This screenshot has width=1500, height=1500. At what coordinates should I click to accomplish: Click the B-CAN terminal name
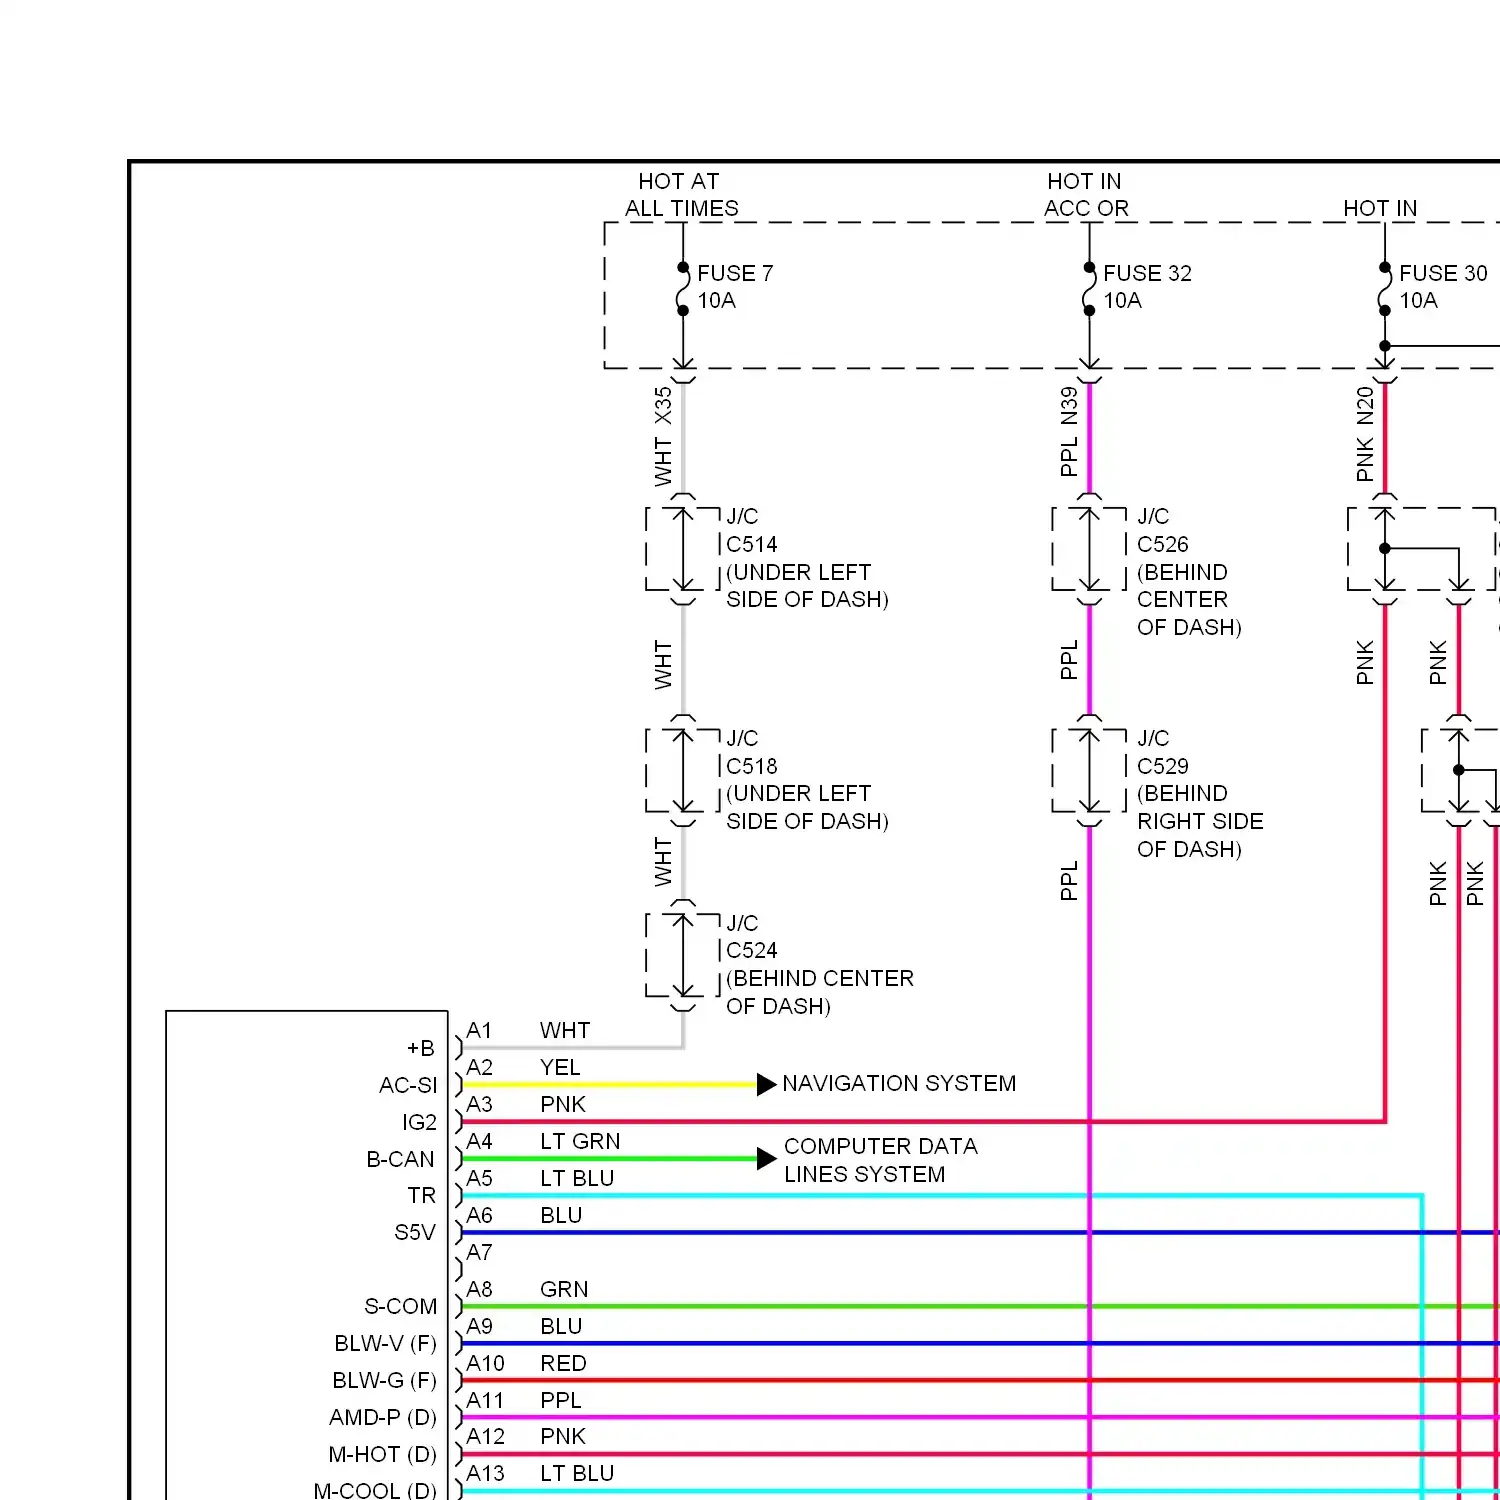tap(400, 1160)
